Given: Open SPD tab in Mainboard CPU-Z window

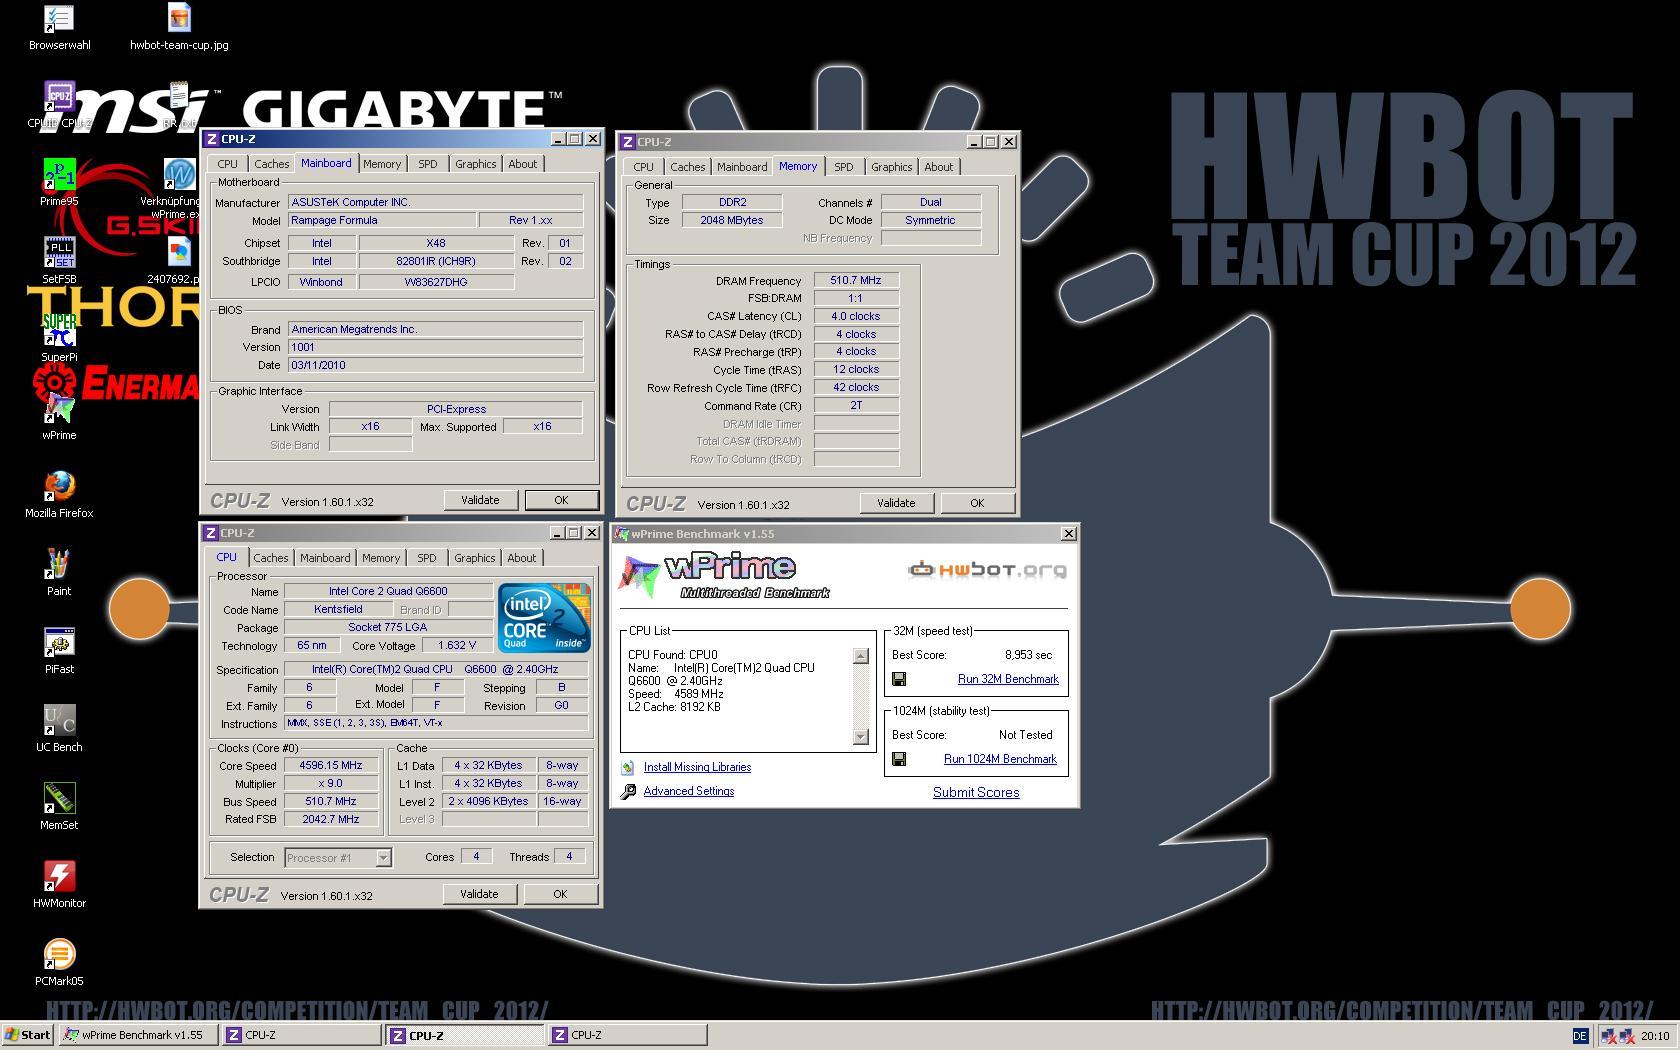Looking at the screenshot, I should point(427,164).
